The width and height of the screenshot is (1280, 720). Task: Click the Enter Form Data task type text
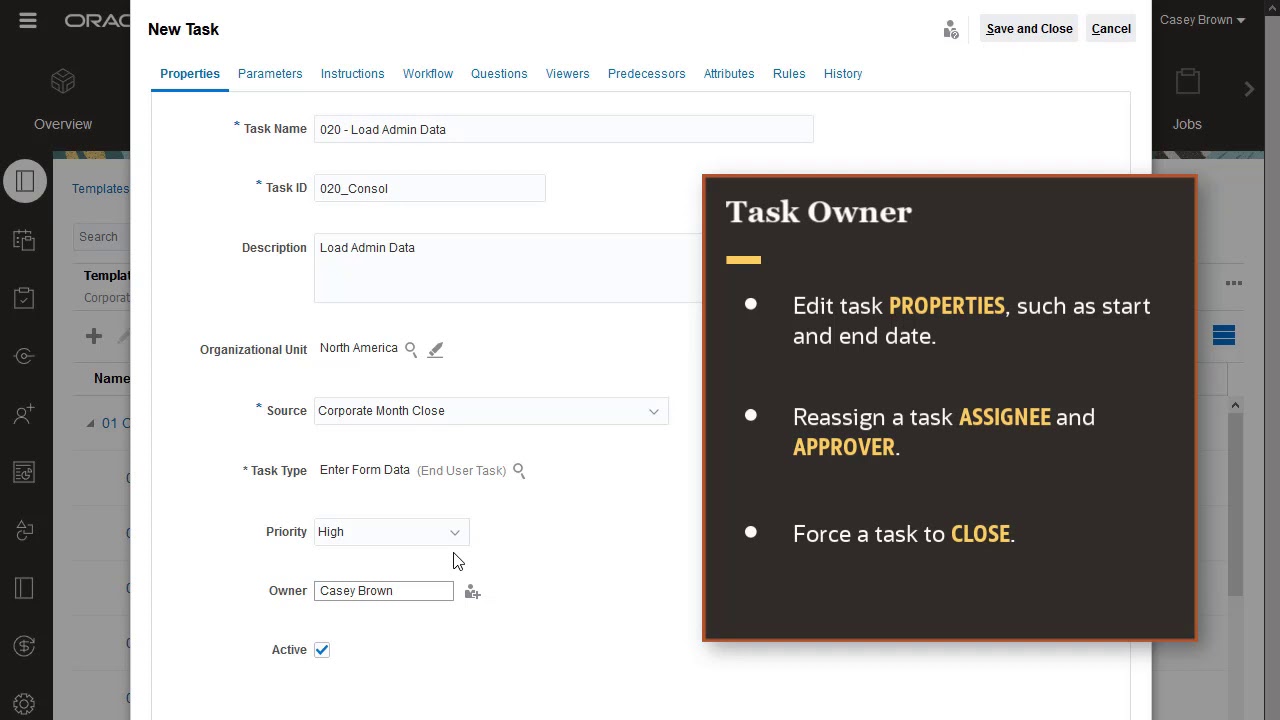pyautogui.click(x=365, y=470)
